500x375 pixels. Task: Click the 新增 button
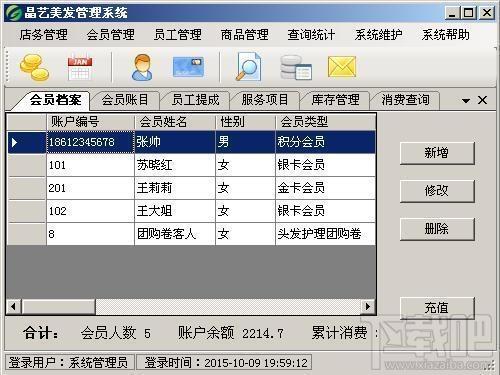[437, 153]
